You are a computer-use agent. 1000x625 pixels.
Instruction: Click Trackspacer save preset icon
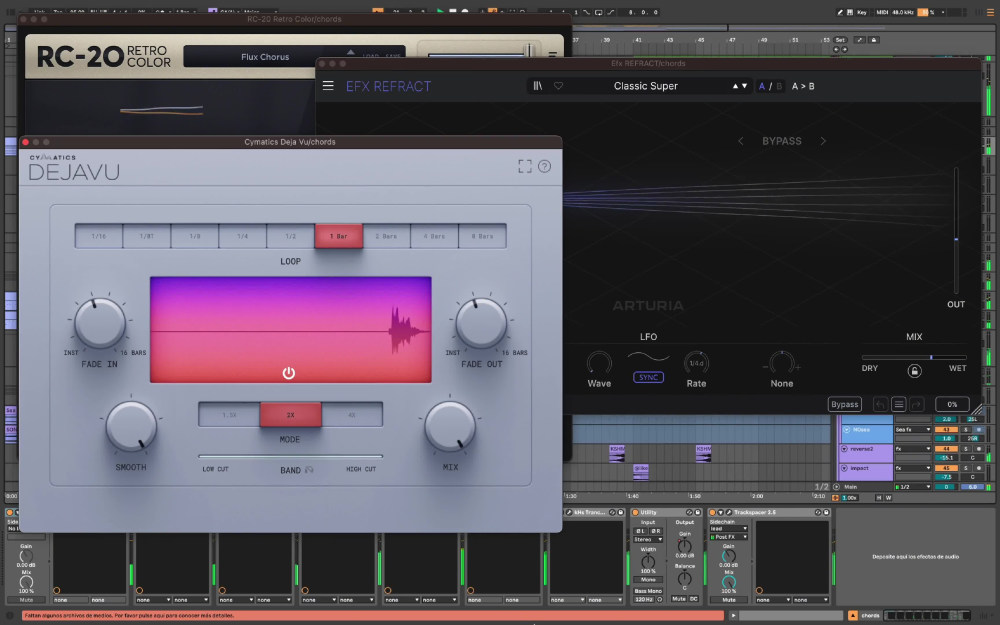(x=826, y=512)
